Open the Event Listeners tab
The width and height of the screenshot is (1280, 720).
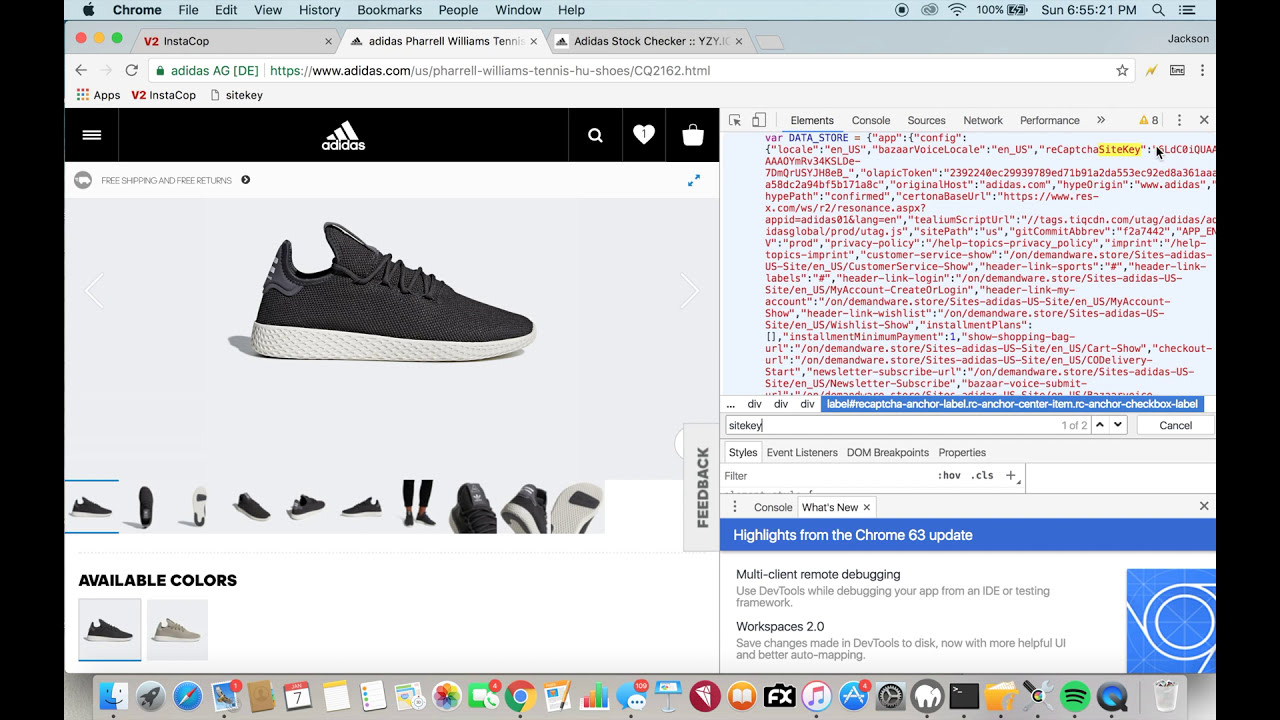pyautogui.click(x=802, y=452)
